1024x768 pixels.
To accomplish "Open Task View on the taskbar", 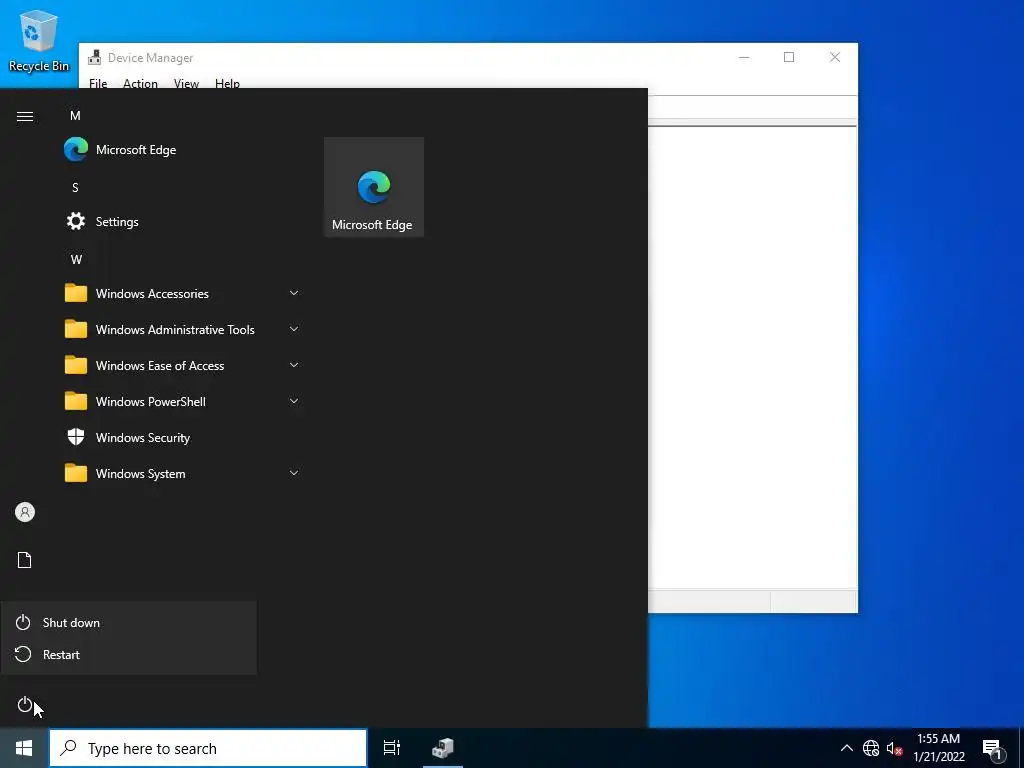I will point(392,748).
